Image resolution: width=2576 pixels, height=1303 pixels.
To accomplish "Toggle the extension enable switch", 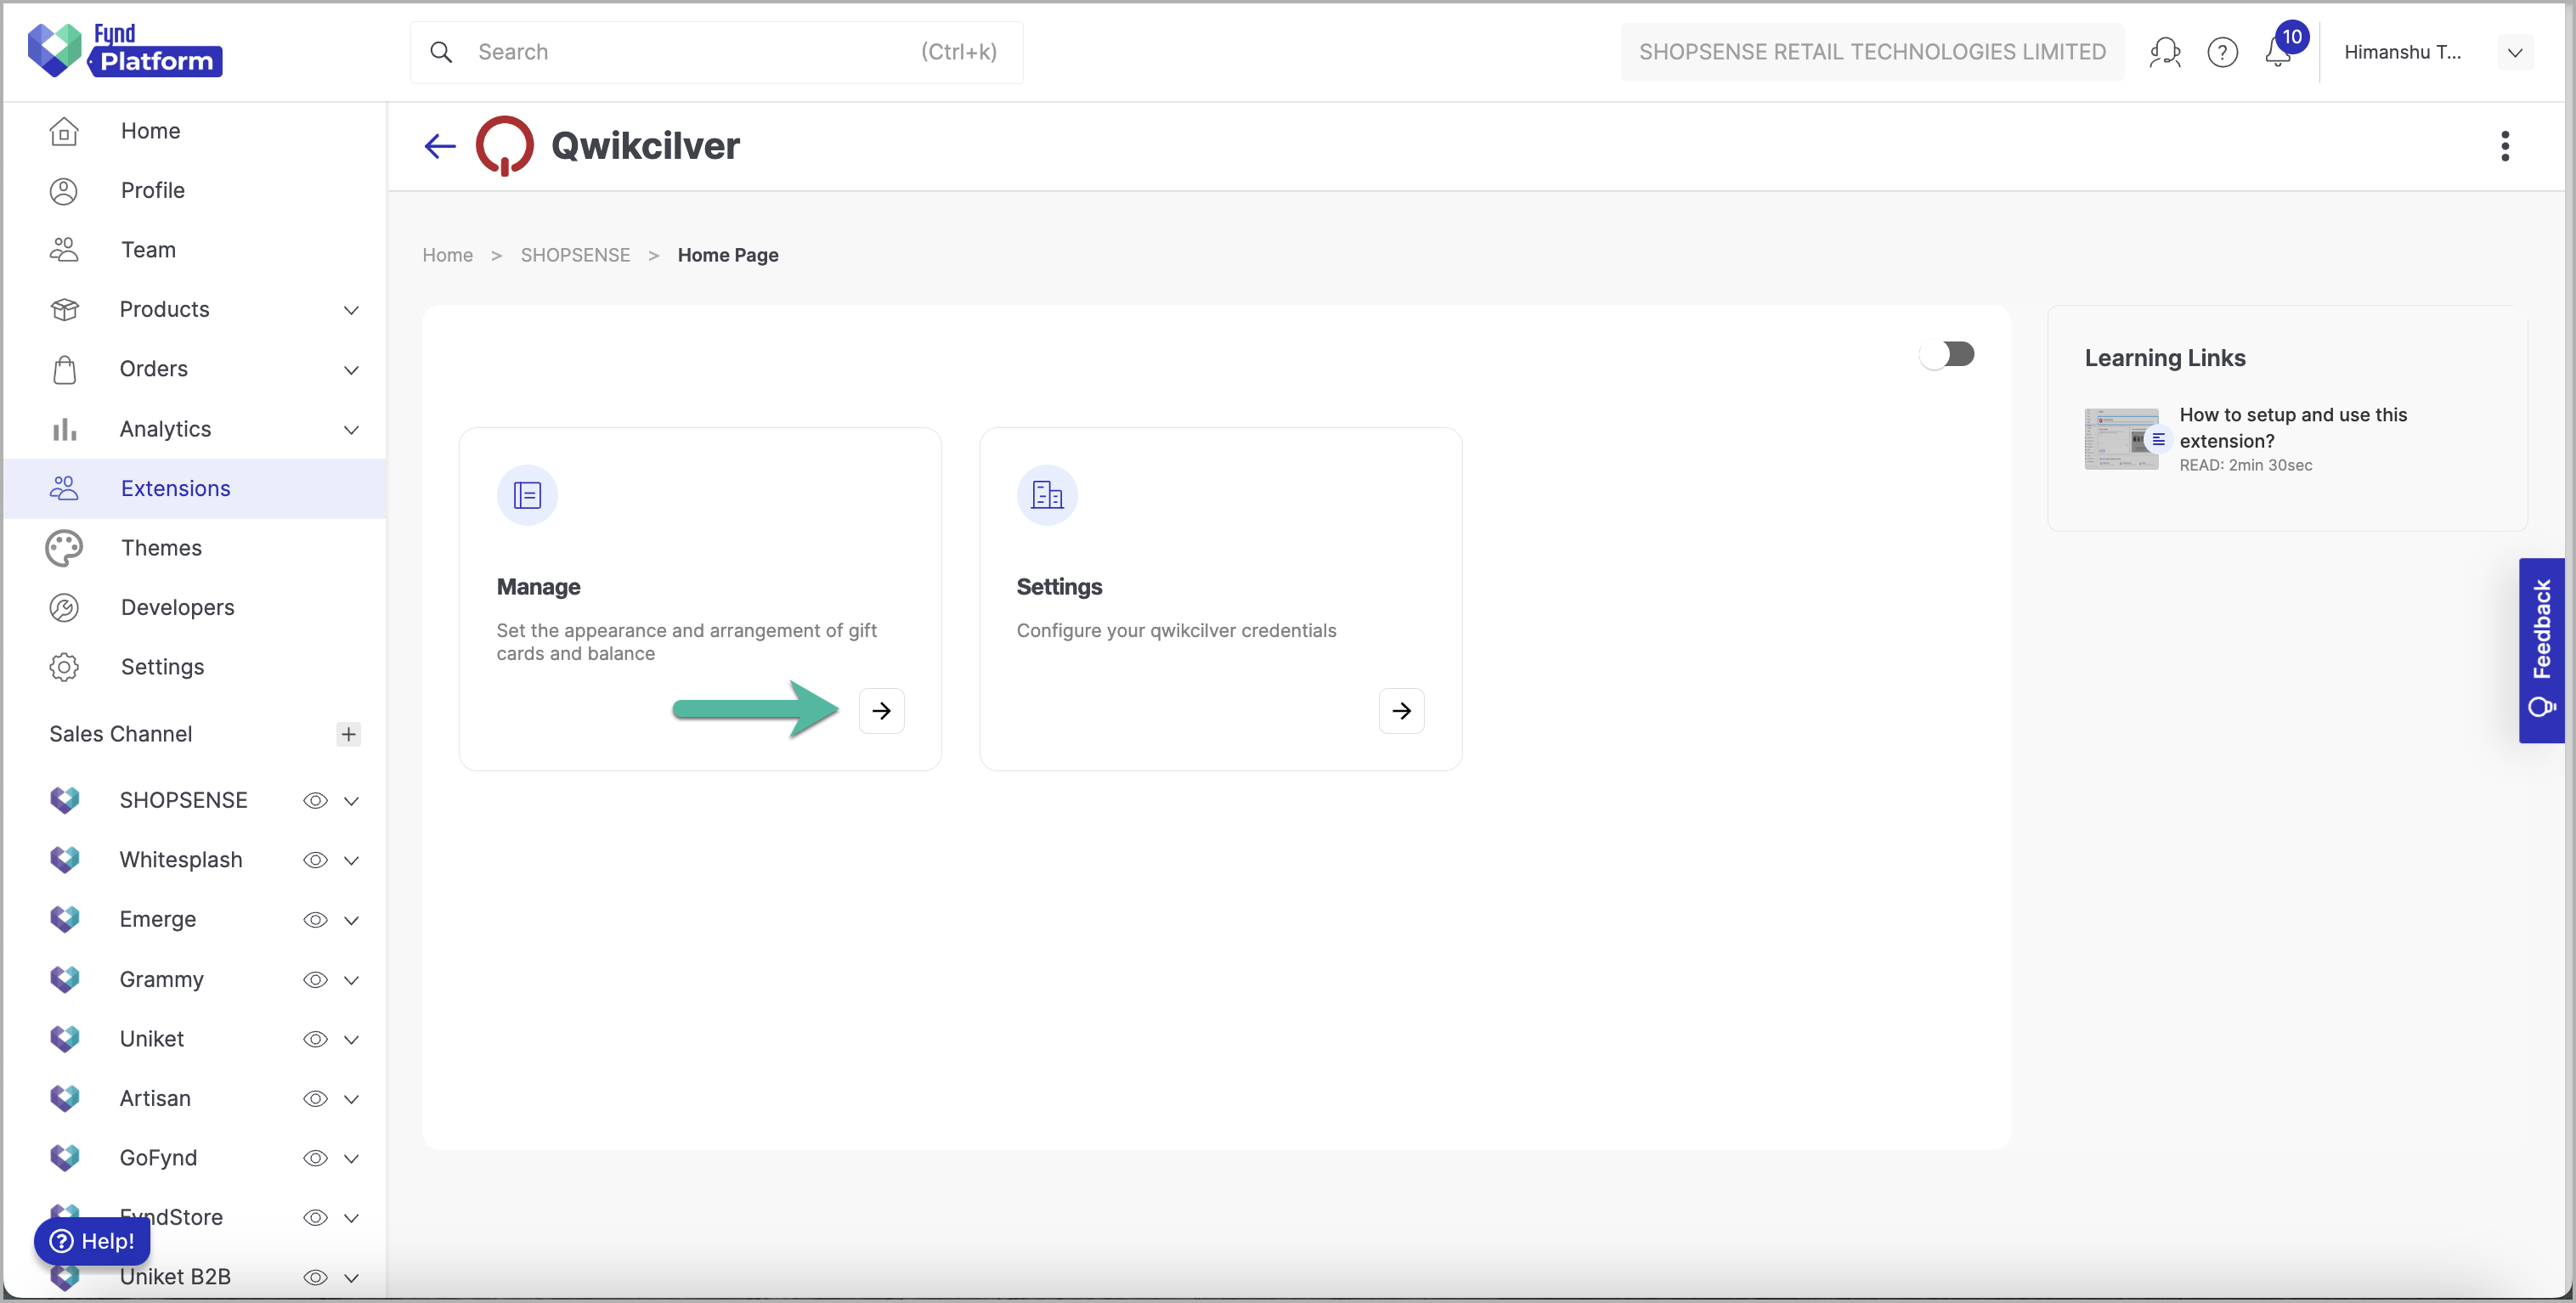I will (x=1947, y=354).
